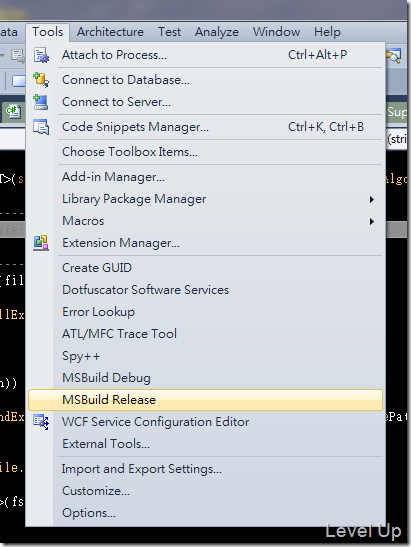Open Import and Export Settings...
This screenshot has width=411, height=547.
[206, 469]
